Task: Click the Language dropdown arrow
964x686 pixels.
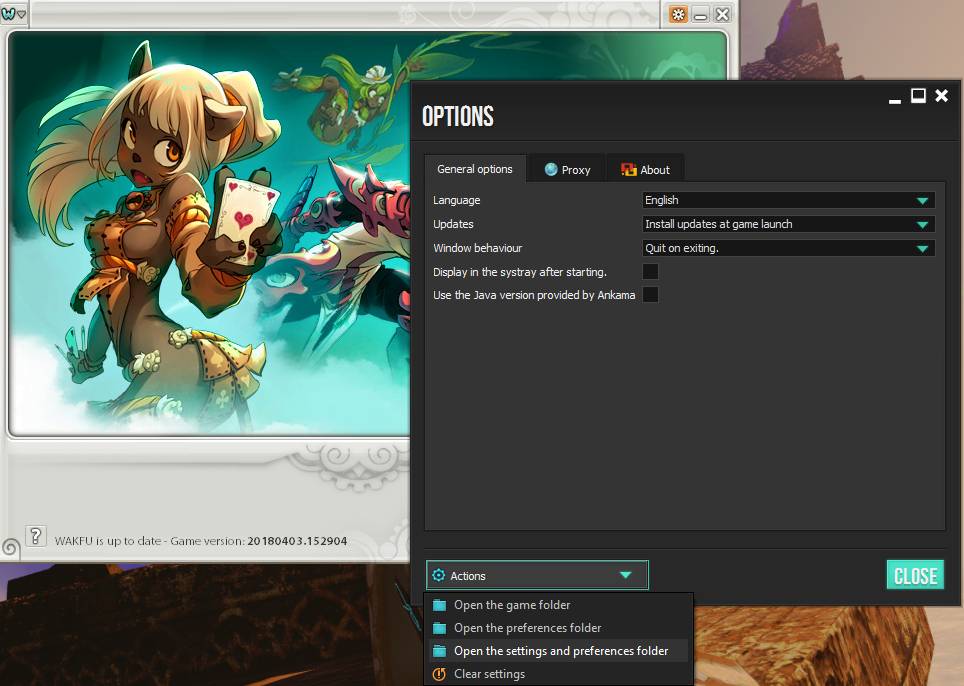Action: (922, 201)
